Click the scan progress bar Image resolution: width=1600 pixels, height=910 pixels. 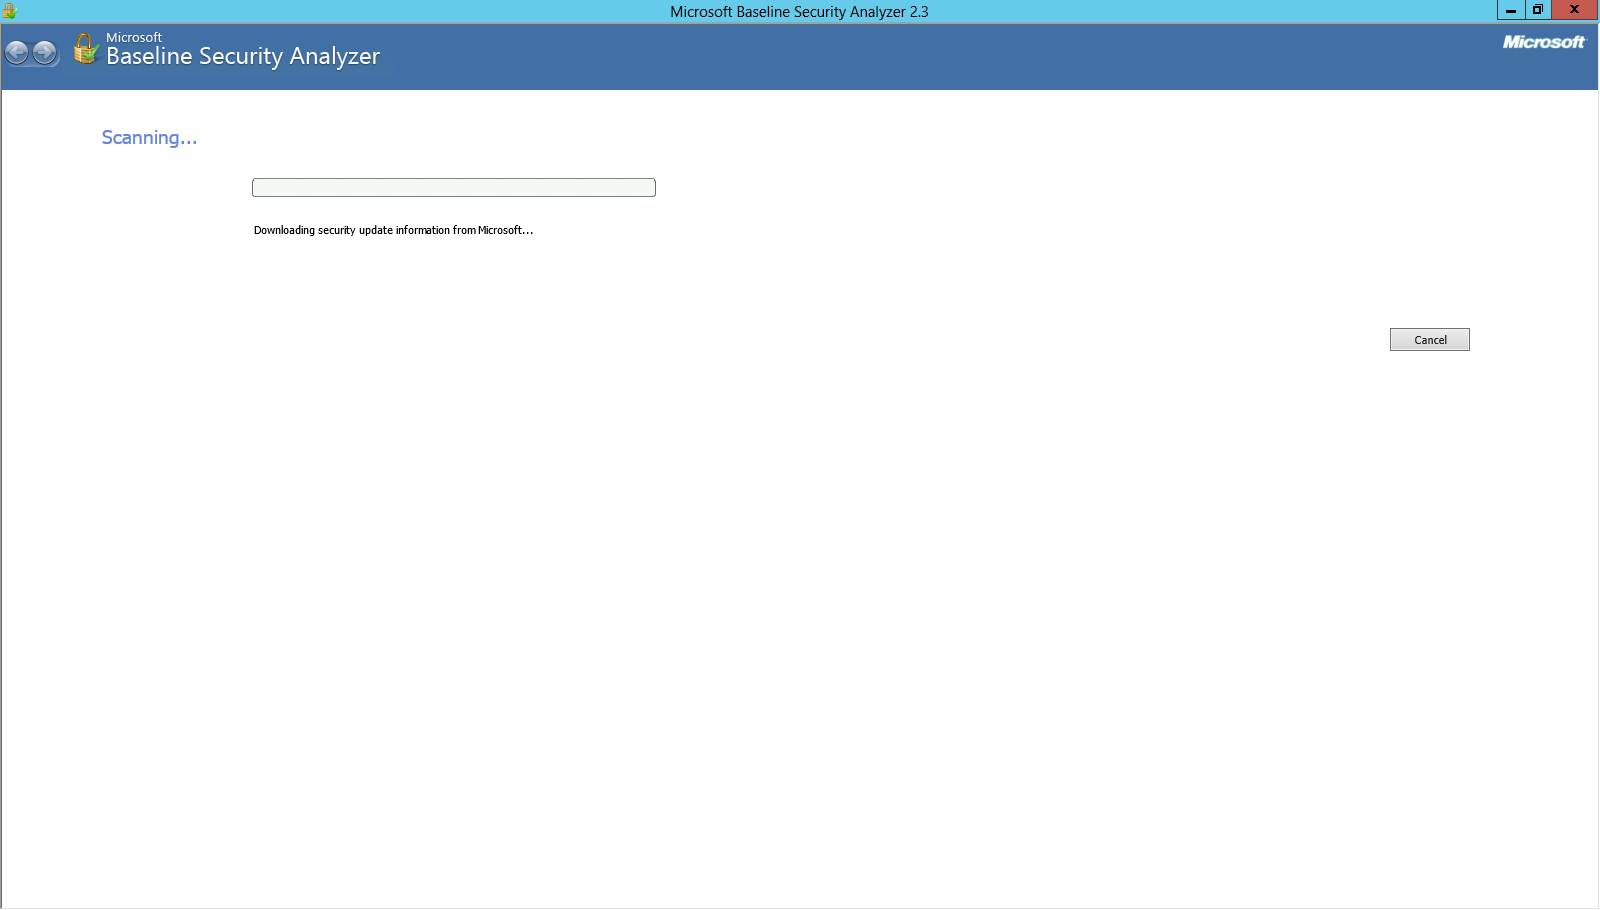click(454, 188)
